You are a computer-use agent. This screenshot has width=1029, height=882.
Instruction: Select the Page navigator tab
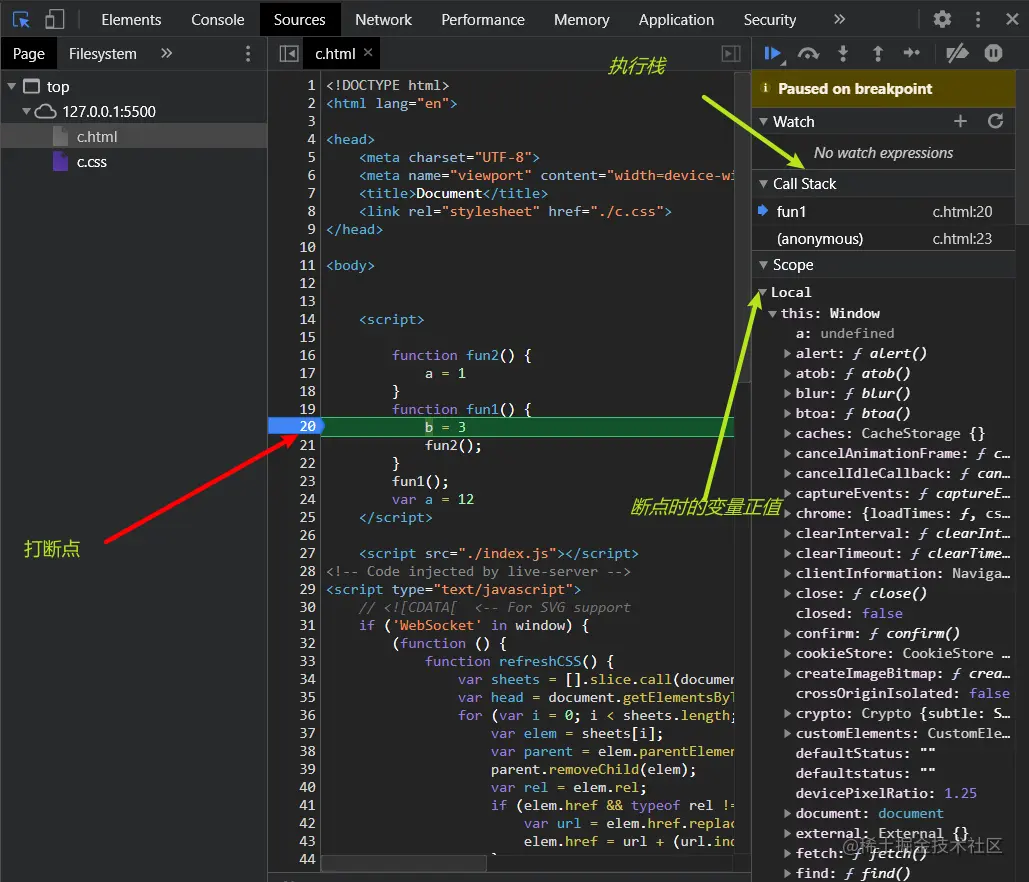click(29, 54)
